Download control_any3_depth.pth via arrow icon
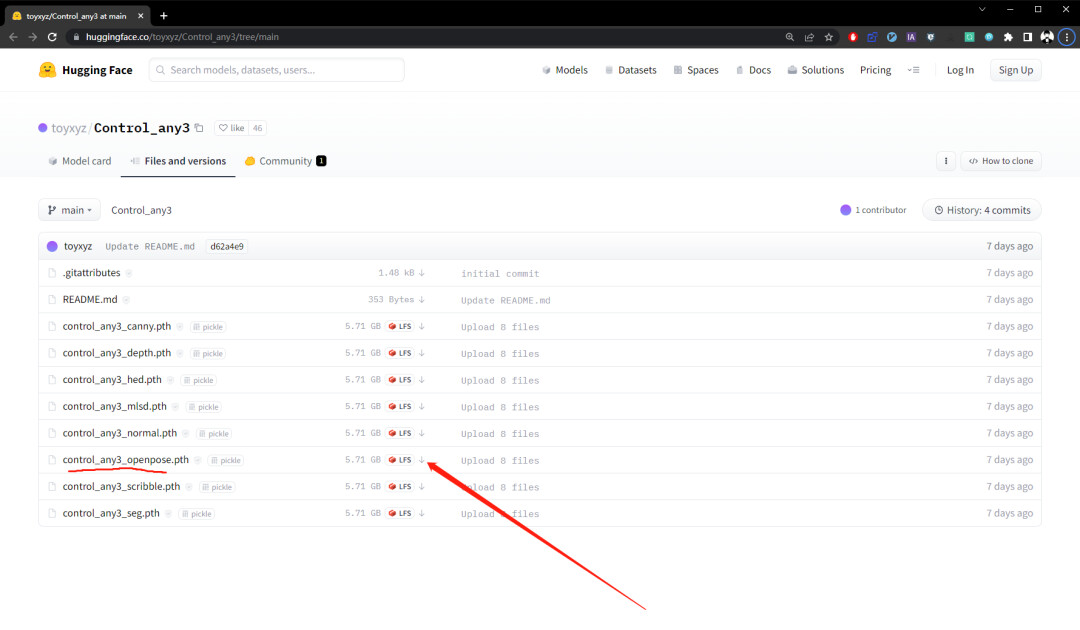Image resolution: width=1080 pixels, height=630 pixels. click(422, 353)
